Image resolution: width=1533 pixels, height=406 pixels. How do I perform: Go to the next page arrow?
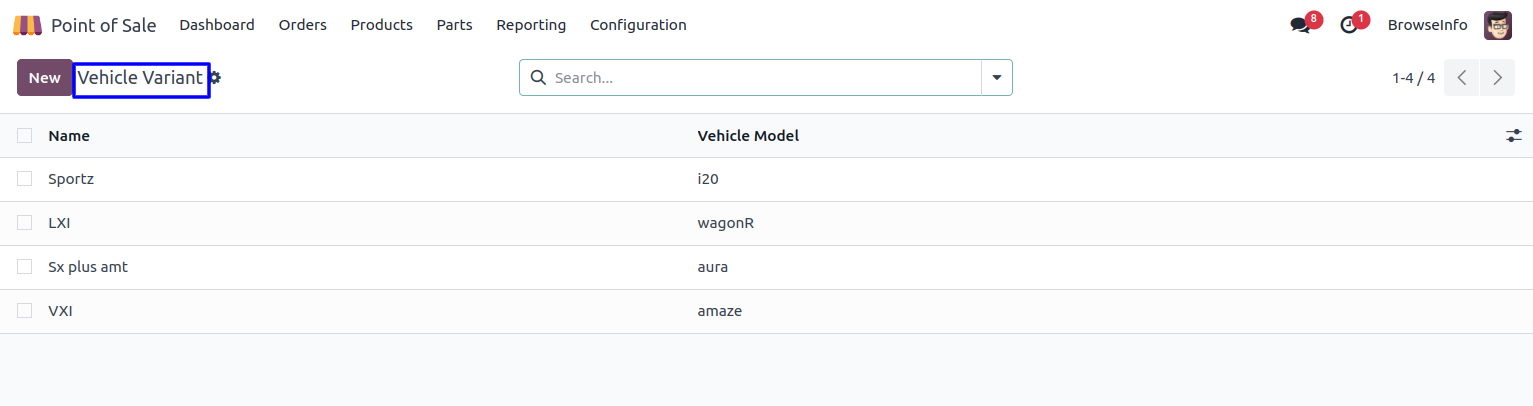(x=1497, y=78)
